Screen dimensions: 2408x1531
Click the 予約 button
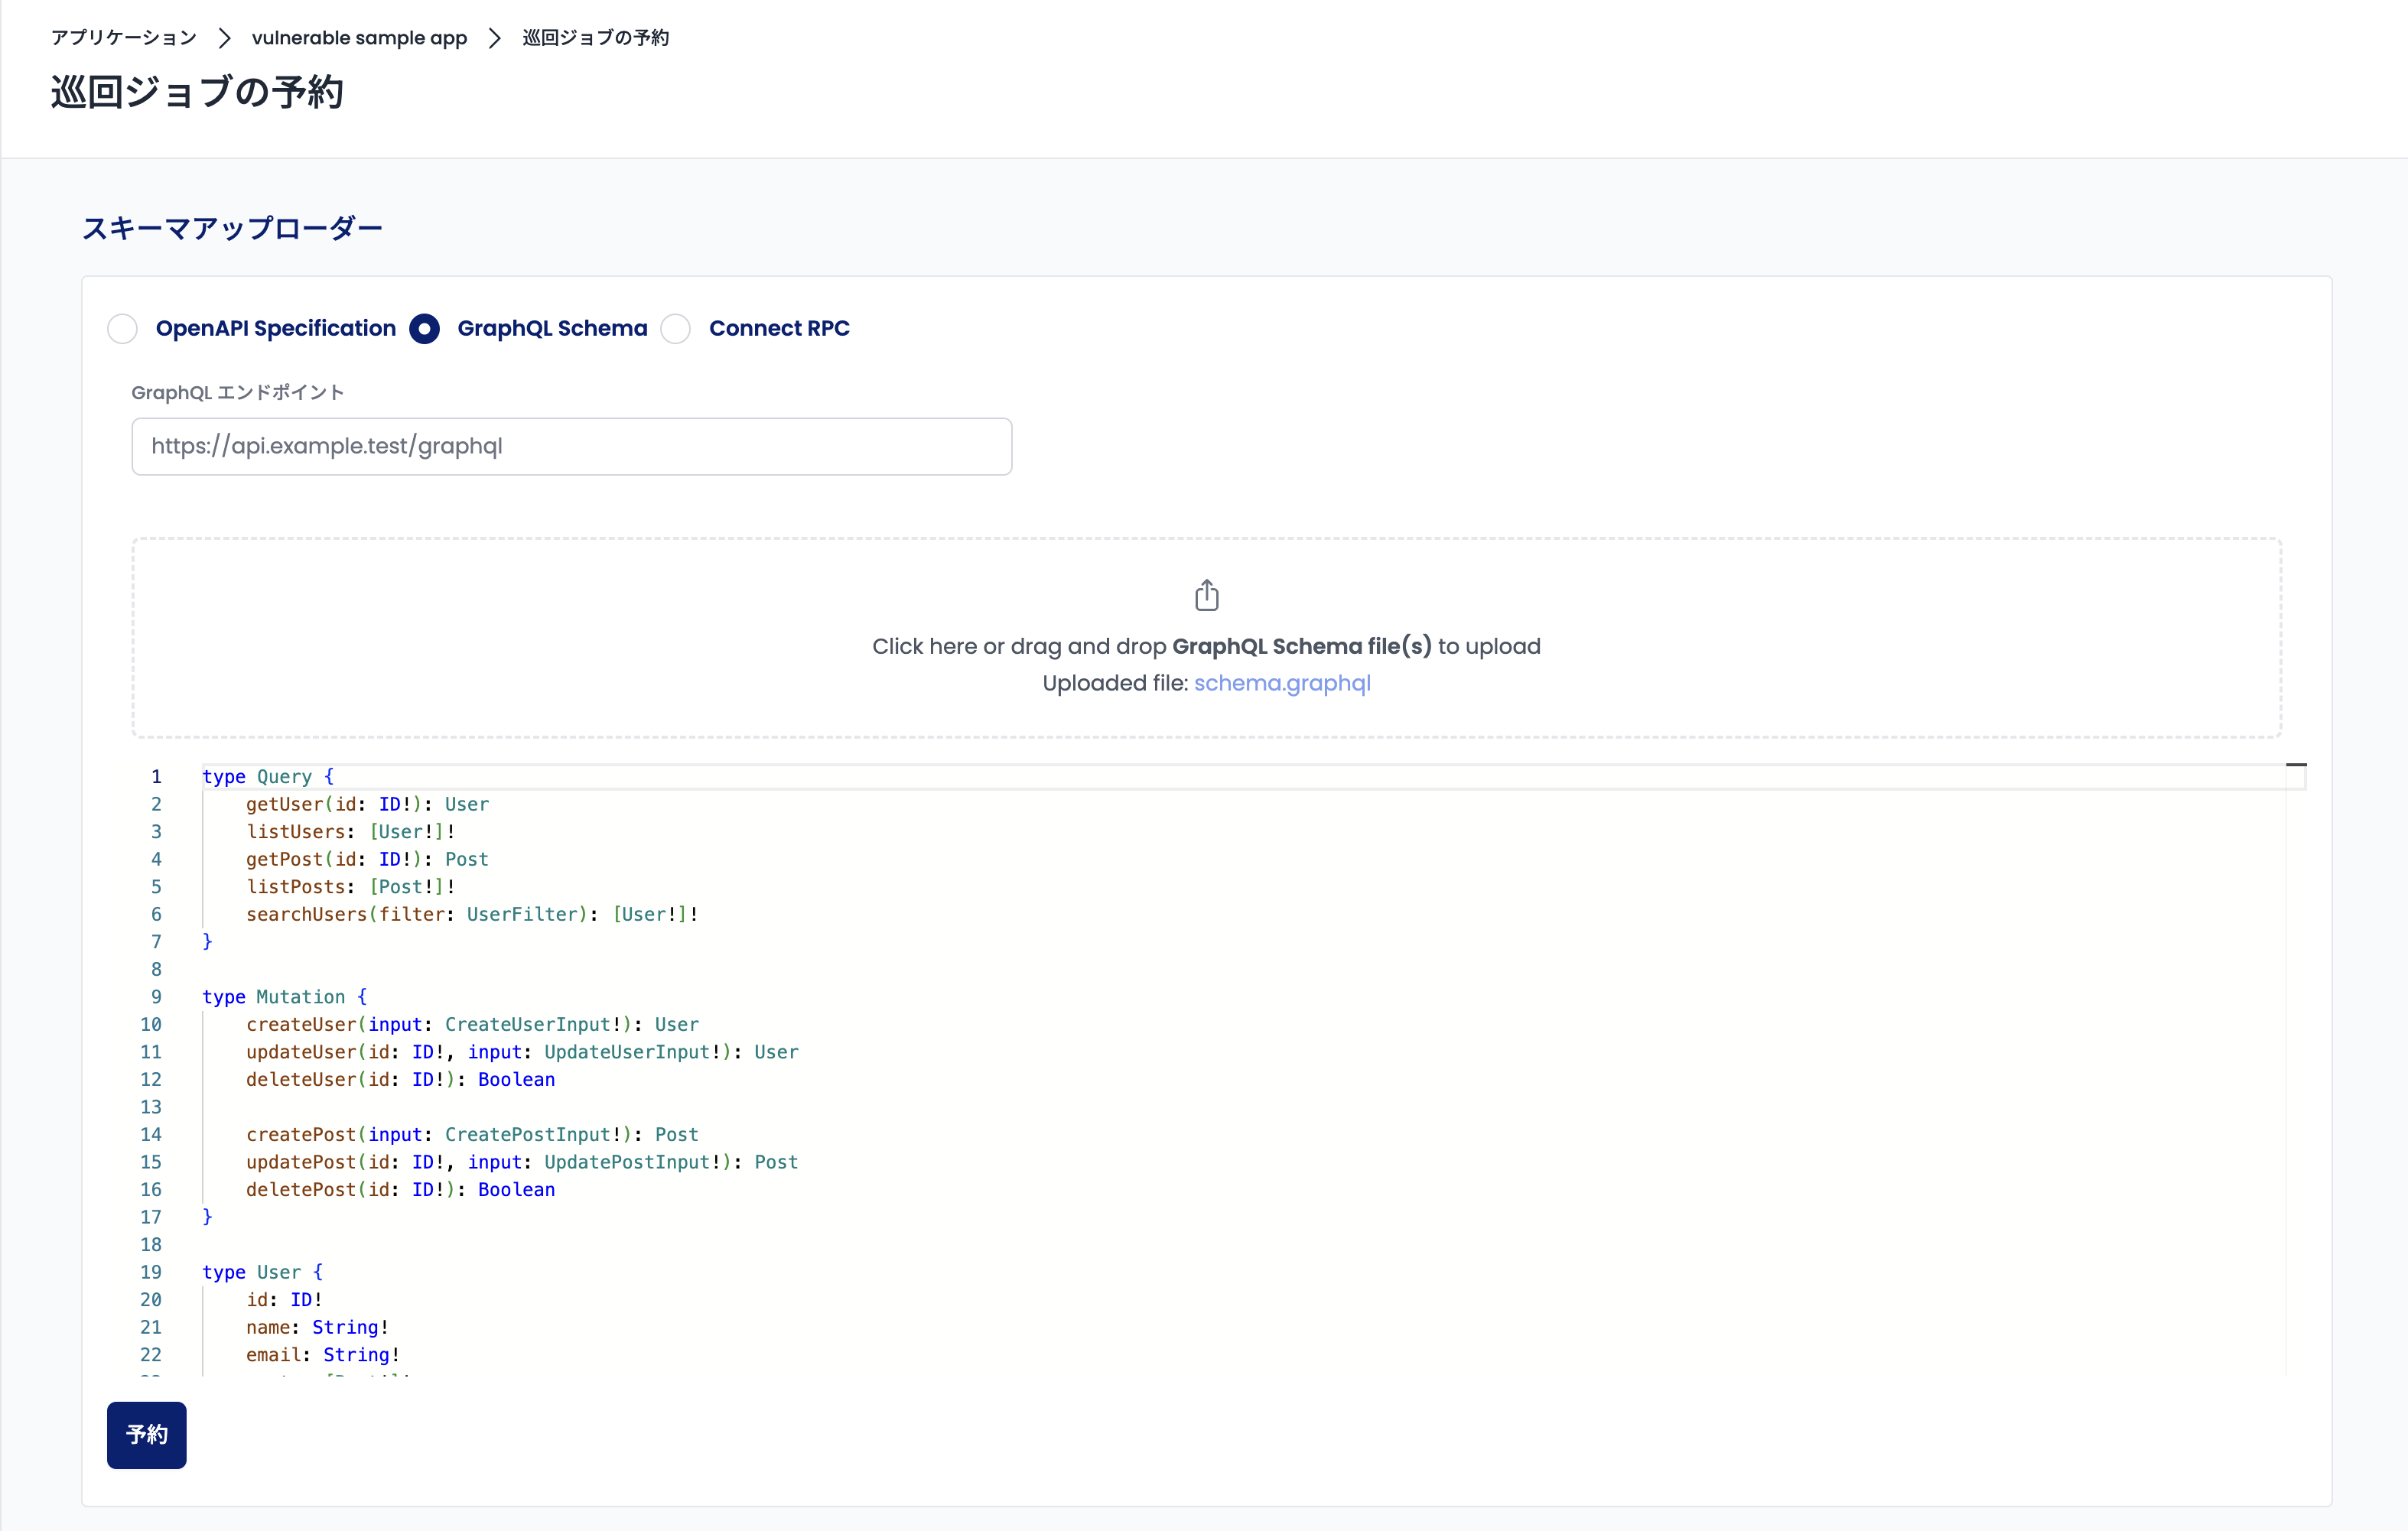147,1435
